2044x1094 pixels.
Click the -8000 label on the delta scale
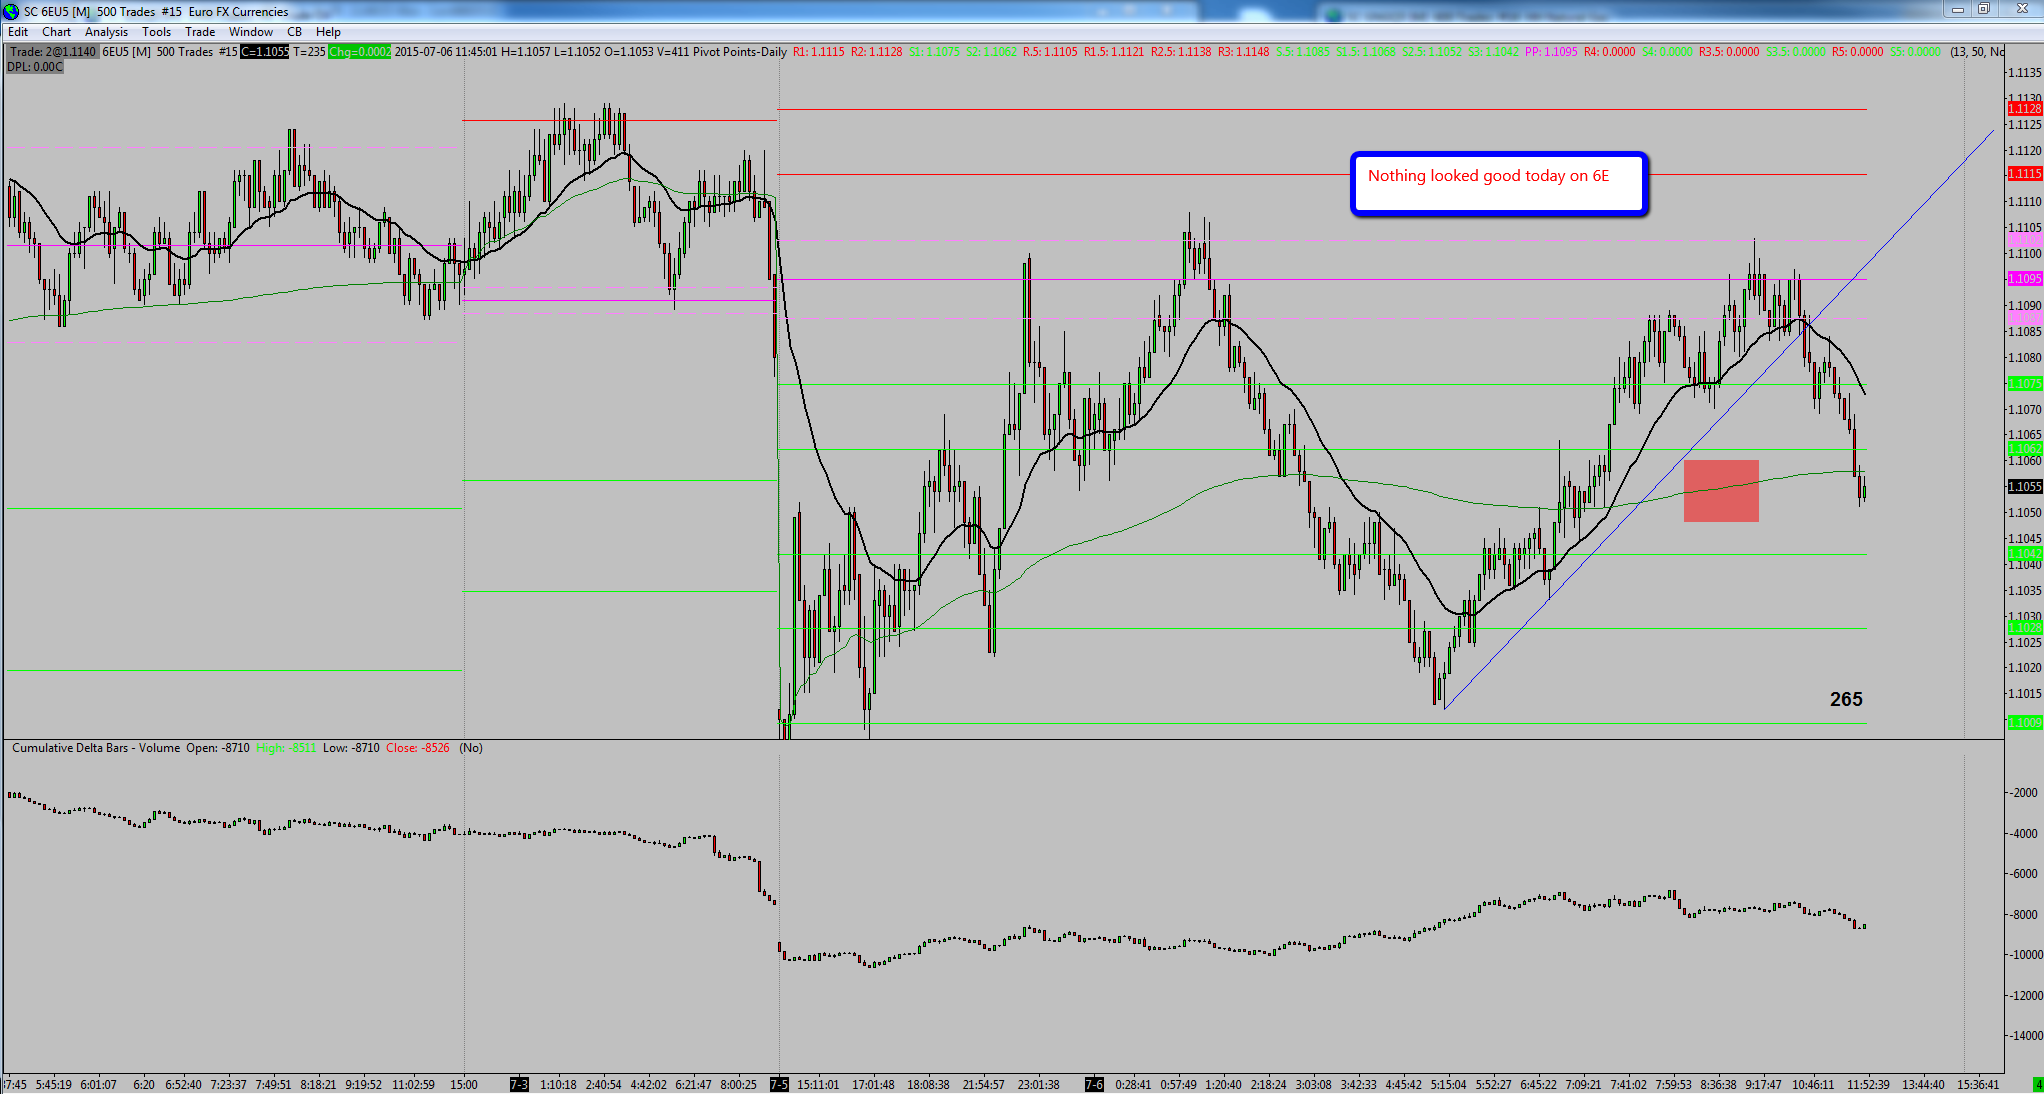2025,914
